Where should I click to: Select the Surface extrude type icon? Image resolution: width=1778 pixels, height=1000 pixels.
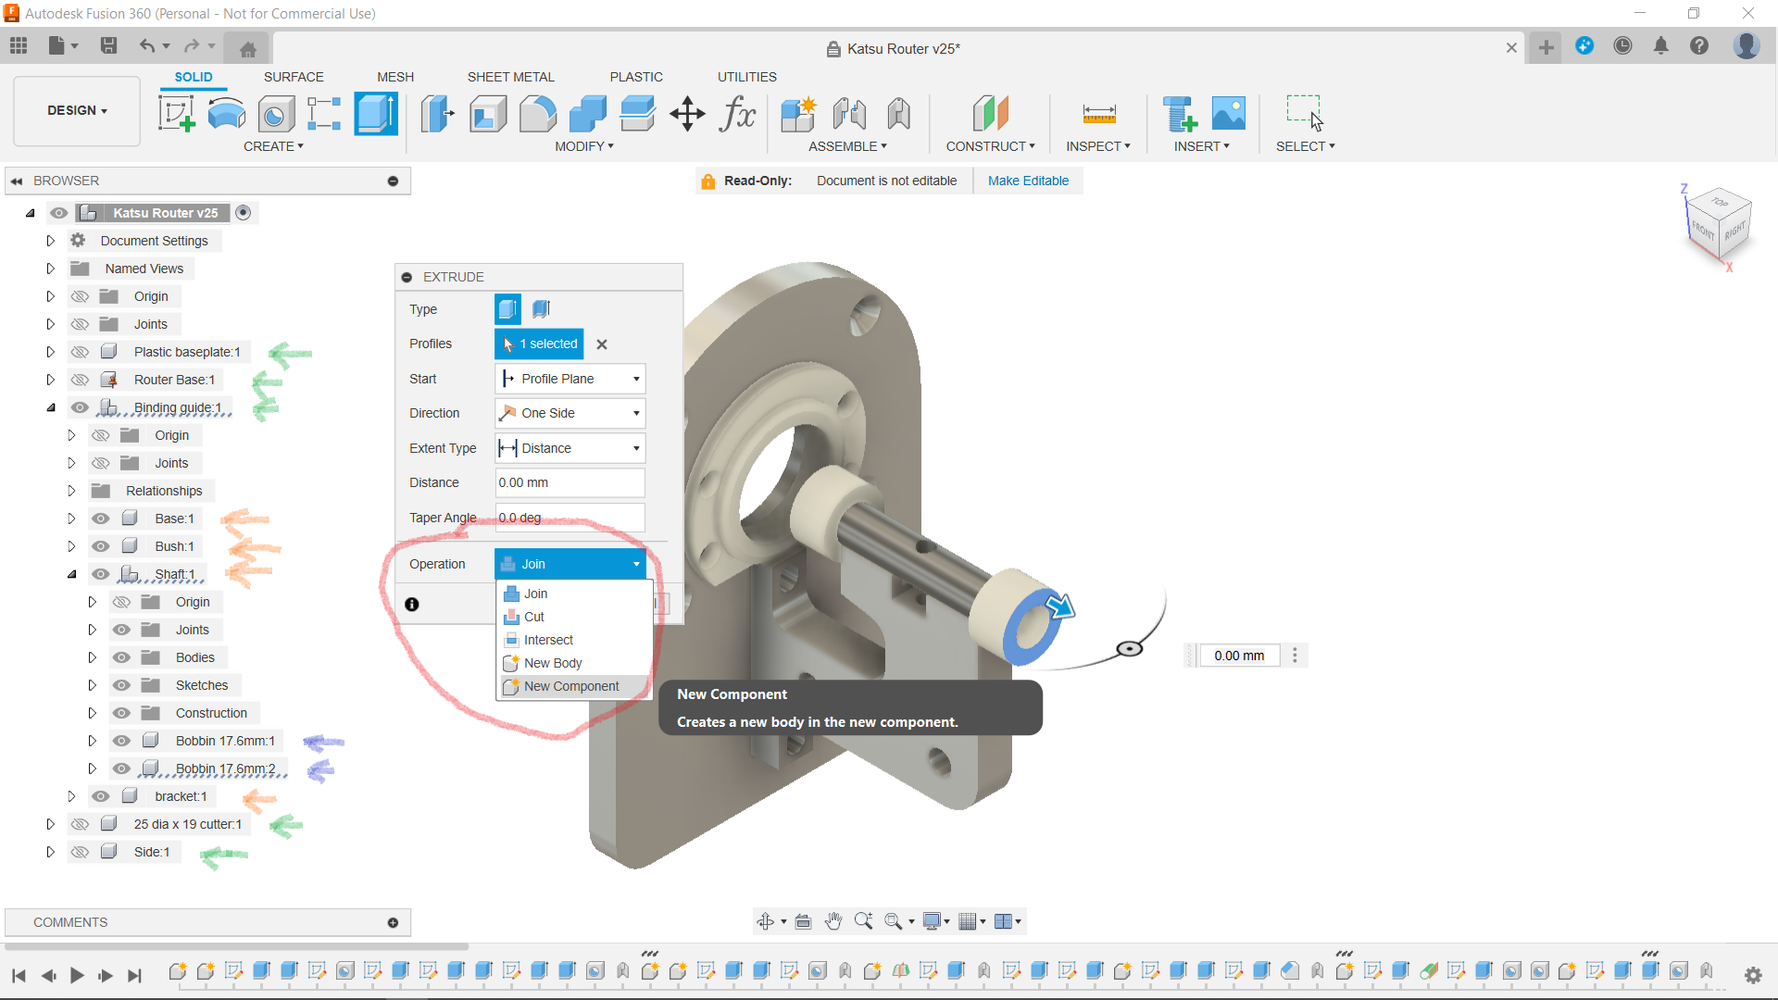coord(541,309)
